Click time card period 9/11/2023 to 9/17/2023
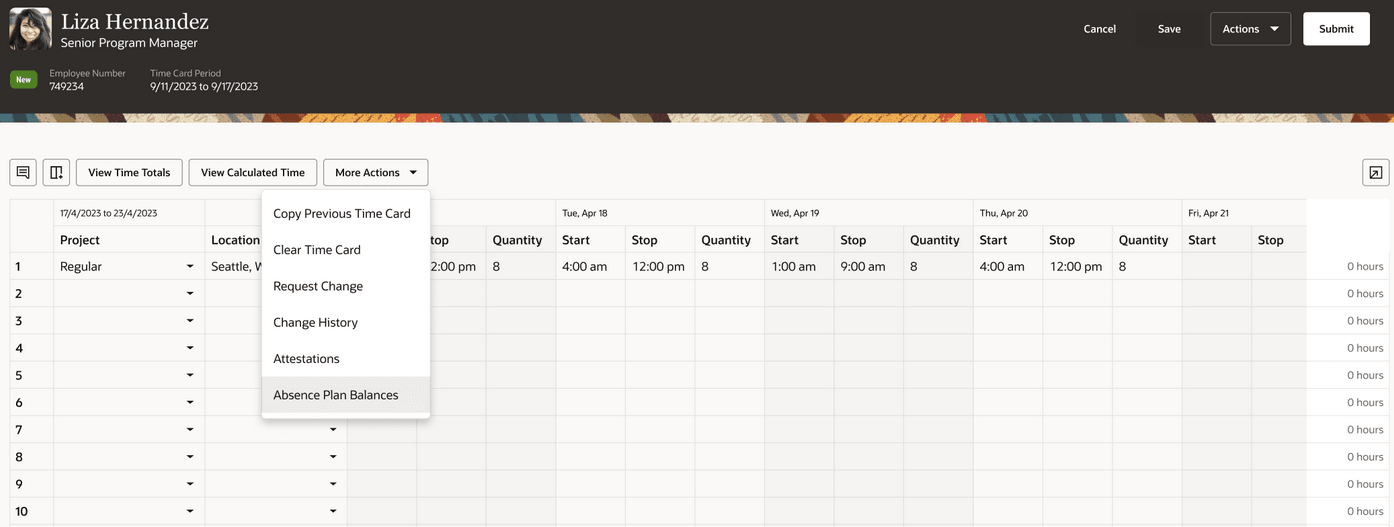1394x527 pixels. pyautogui.click(x=204, y=87)
